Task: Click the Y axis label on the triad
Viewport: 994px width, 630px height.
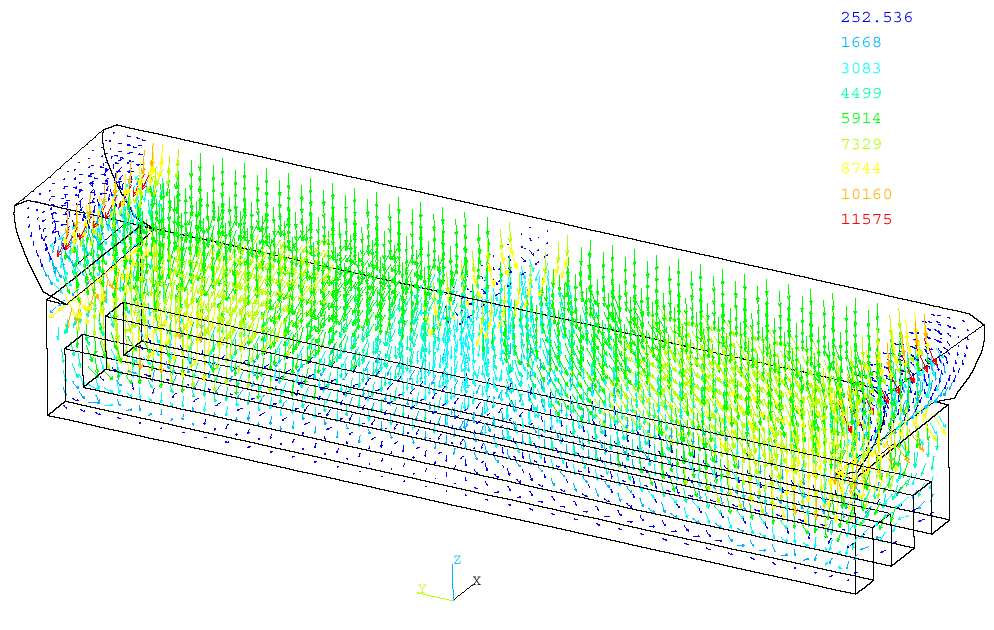Action: 422,589
